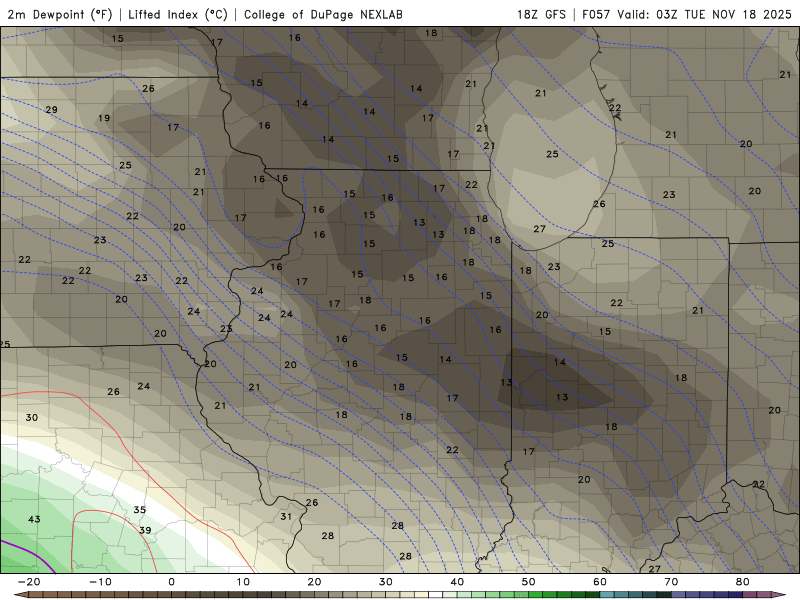This screenshot has height=600, width=800.
Task: Click the dewpoint value 35 on map
Action: pos(140,510)
